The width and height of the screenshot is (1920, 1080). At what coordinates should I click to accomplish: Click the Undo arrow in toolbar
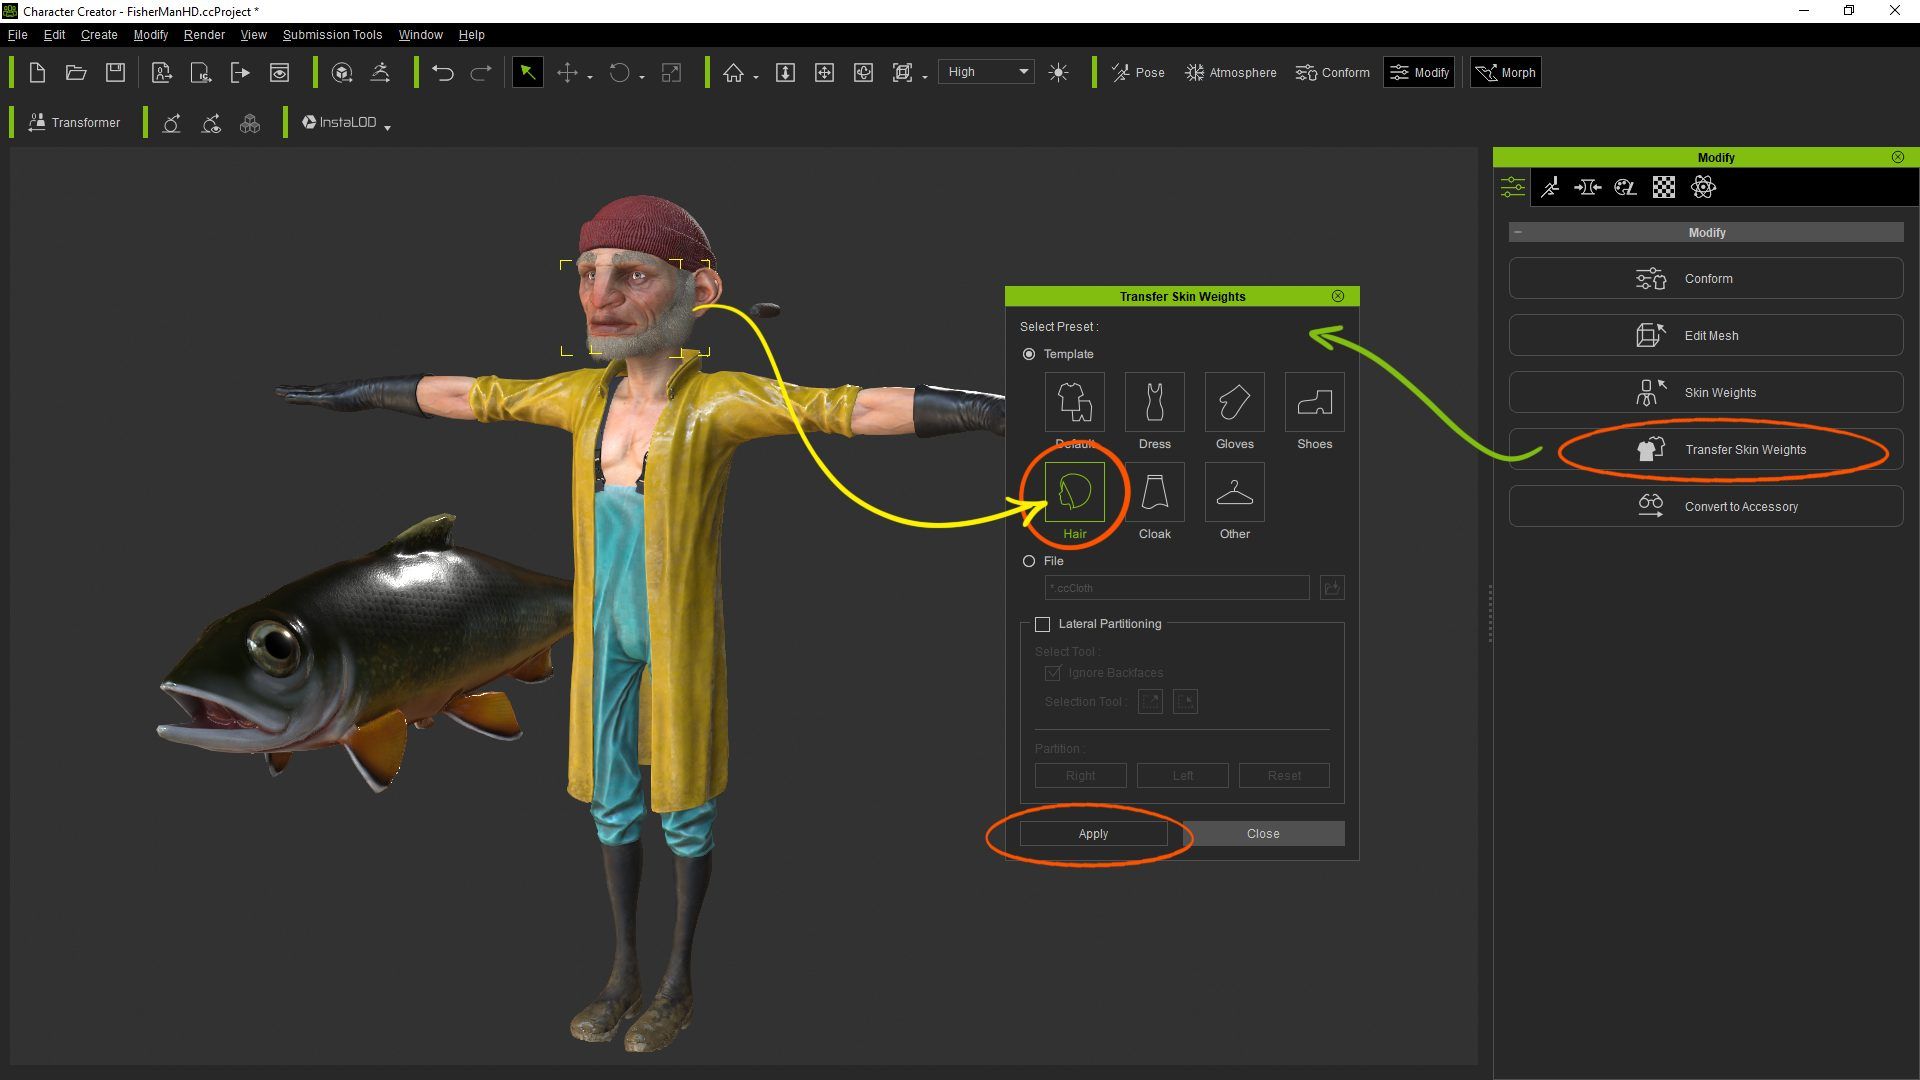coord(443,73)
